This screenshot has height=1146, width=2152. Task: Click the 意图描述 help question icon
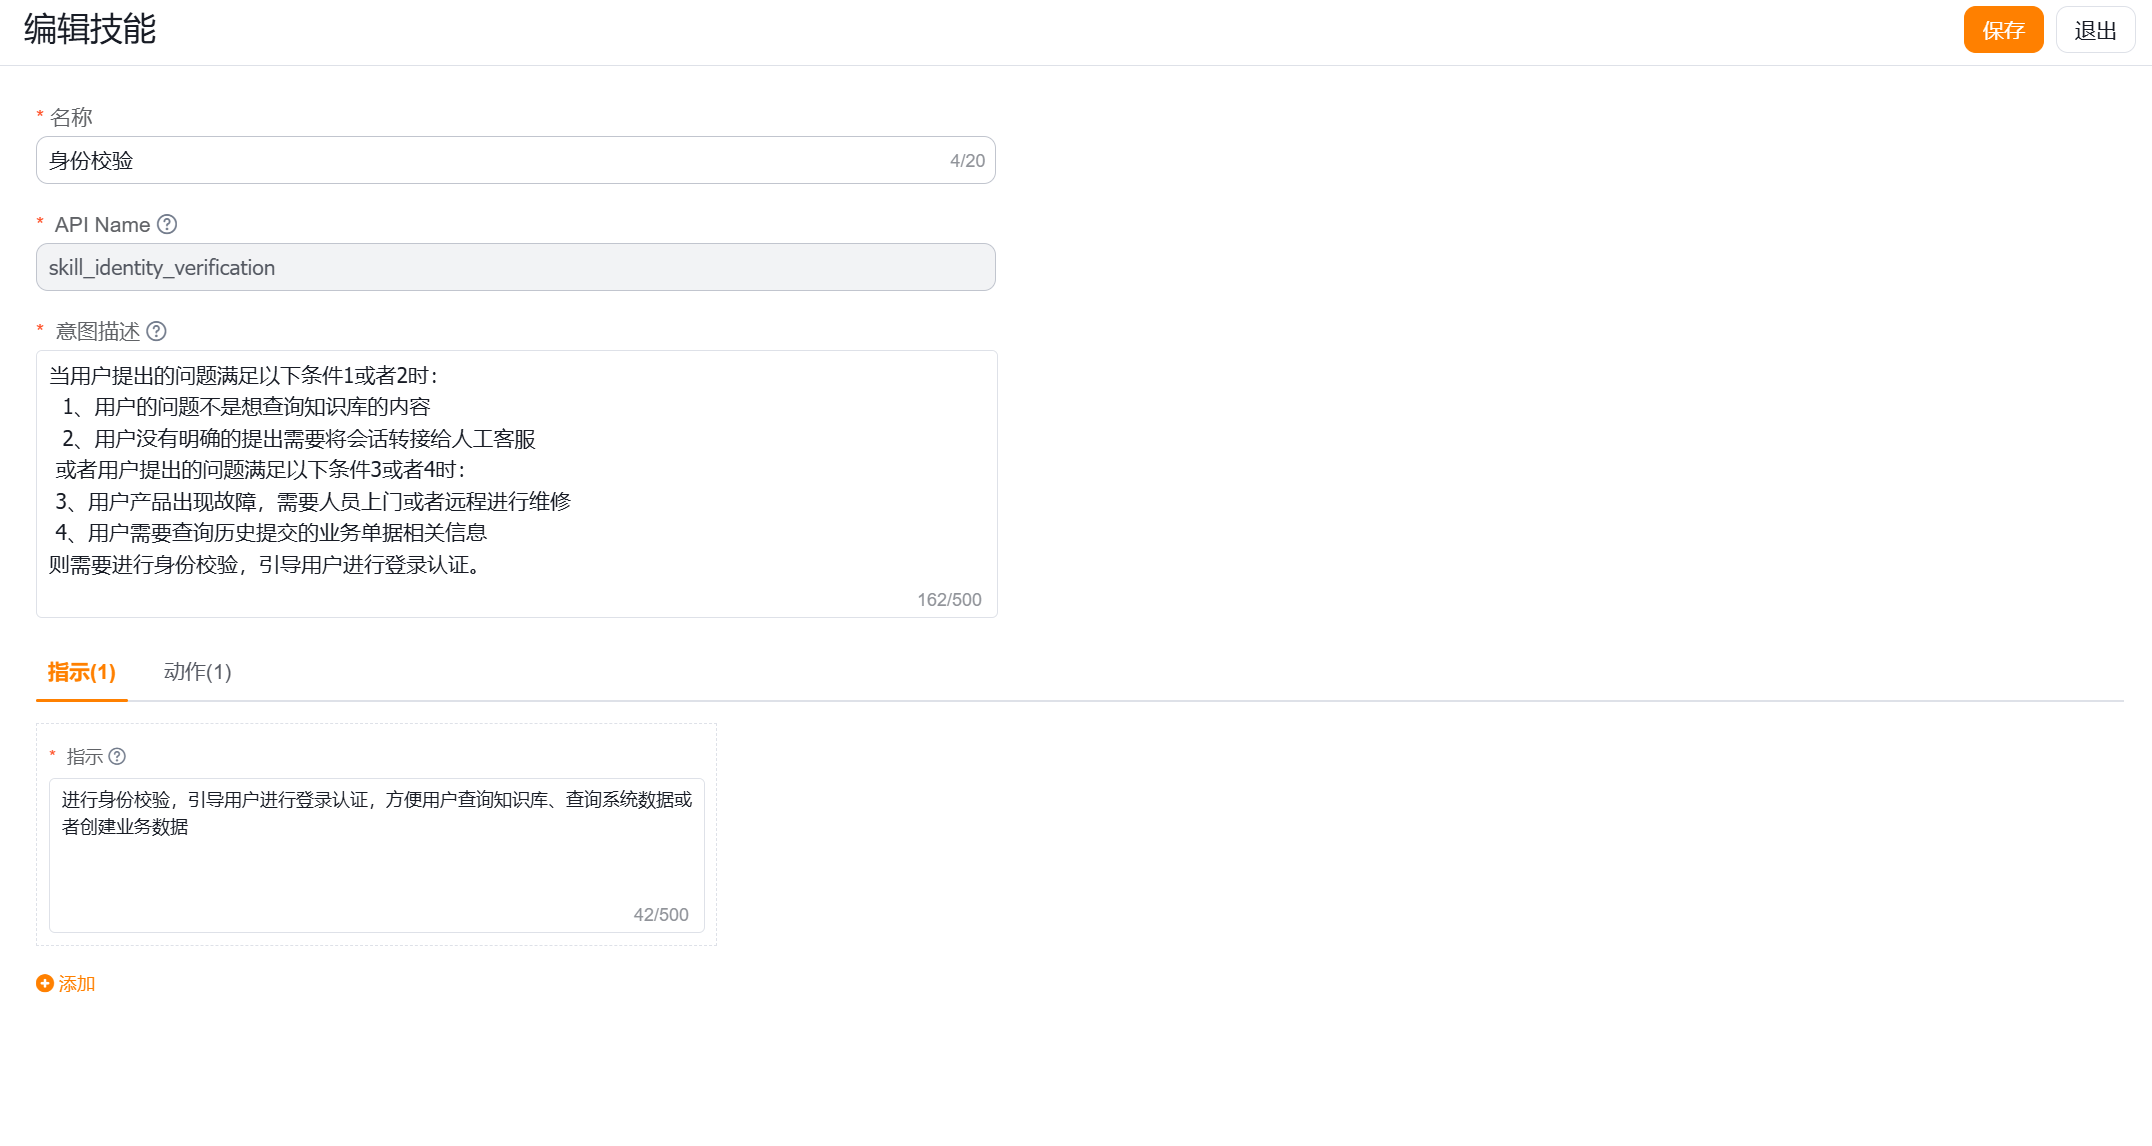tap(156, 331)
